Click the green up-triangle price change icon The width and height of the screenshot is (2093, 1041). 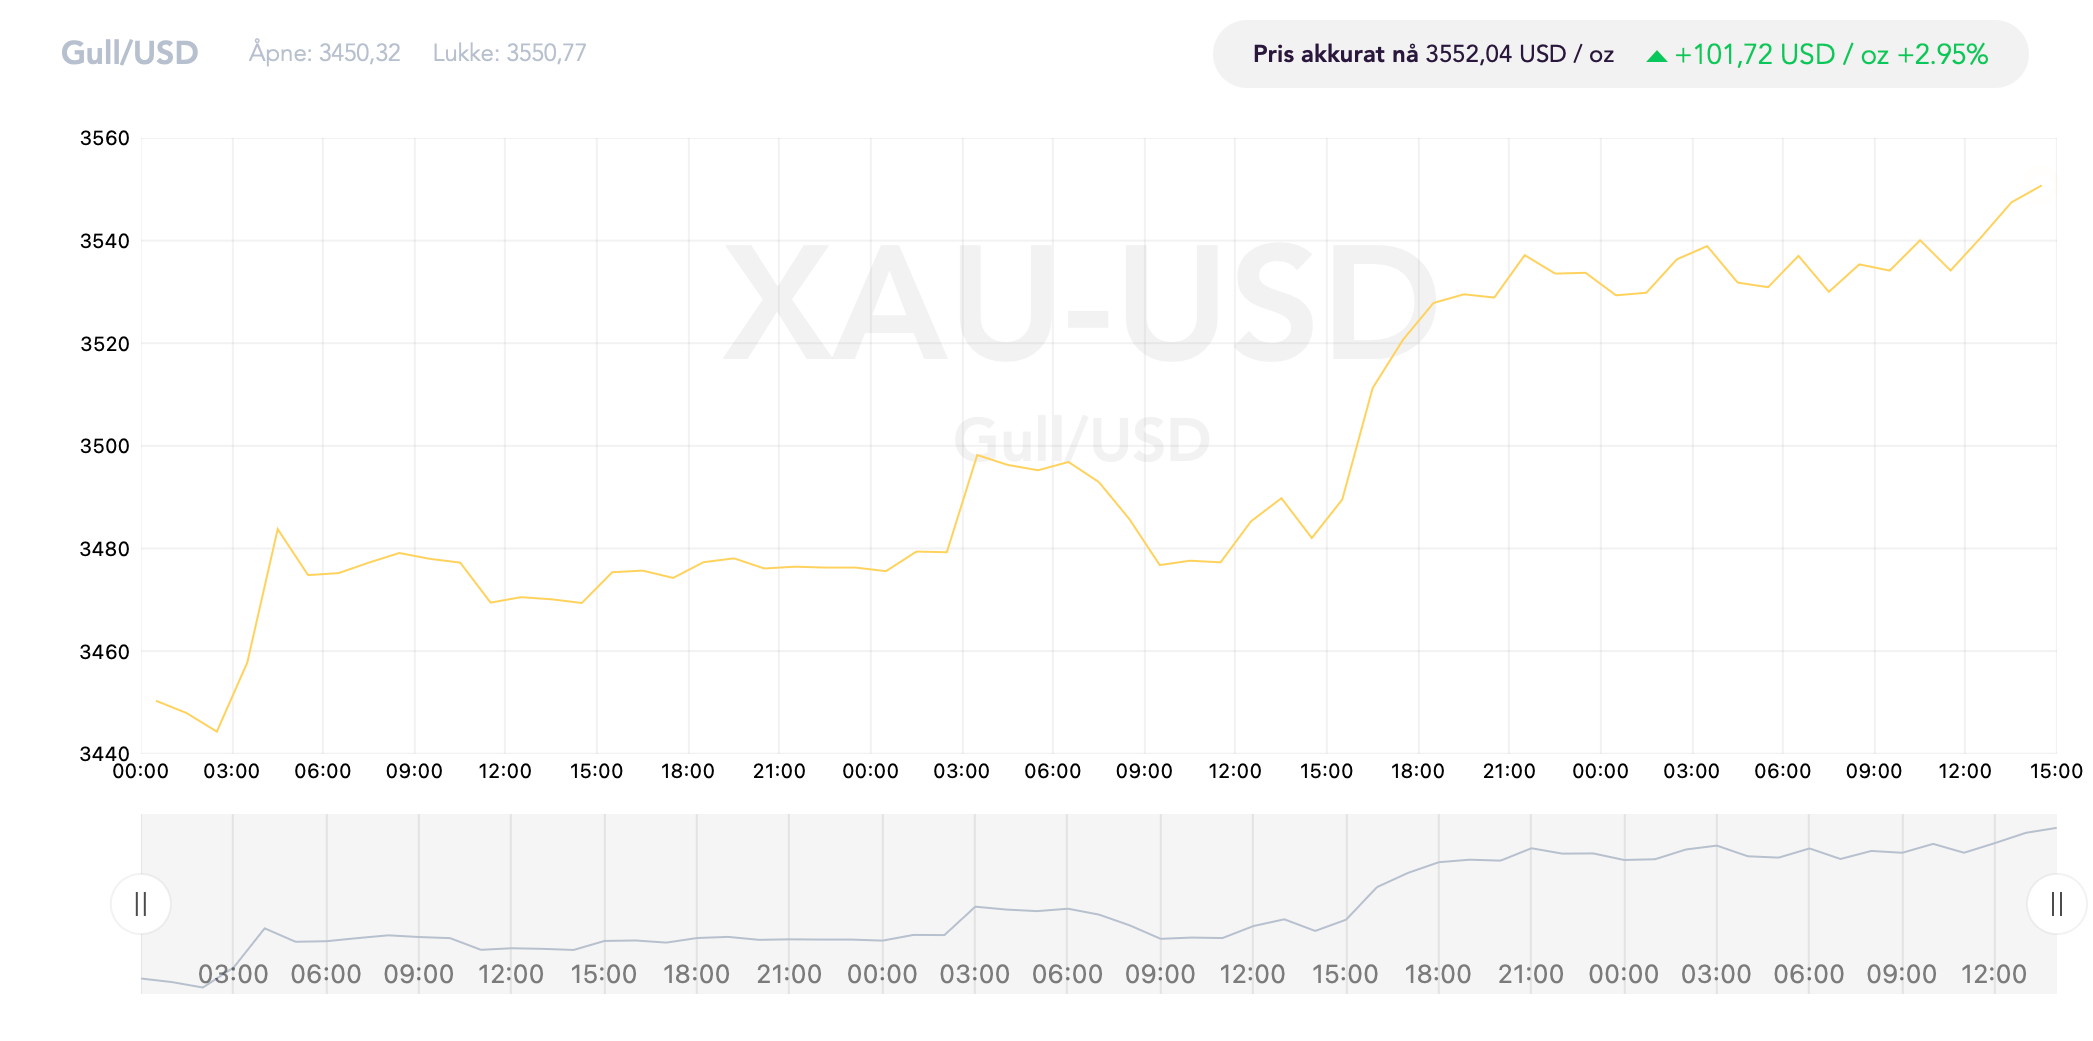[x=1656, y=56]
